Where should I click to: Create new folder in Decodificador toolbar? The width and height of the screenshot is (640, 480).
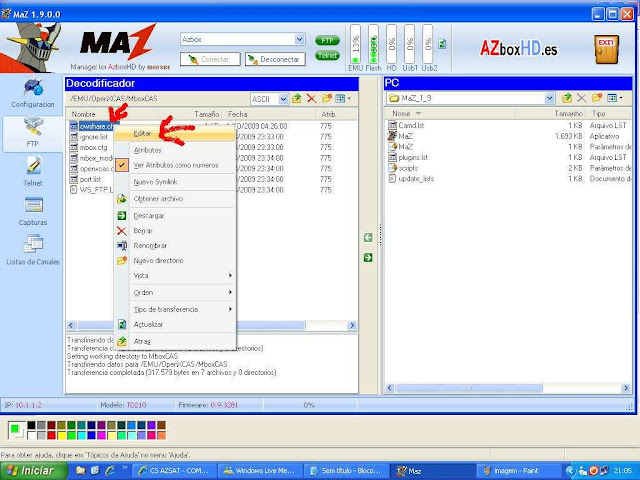[327, 98]
